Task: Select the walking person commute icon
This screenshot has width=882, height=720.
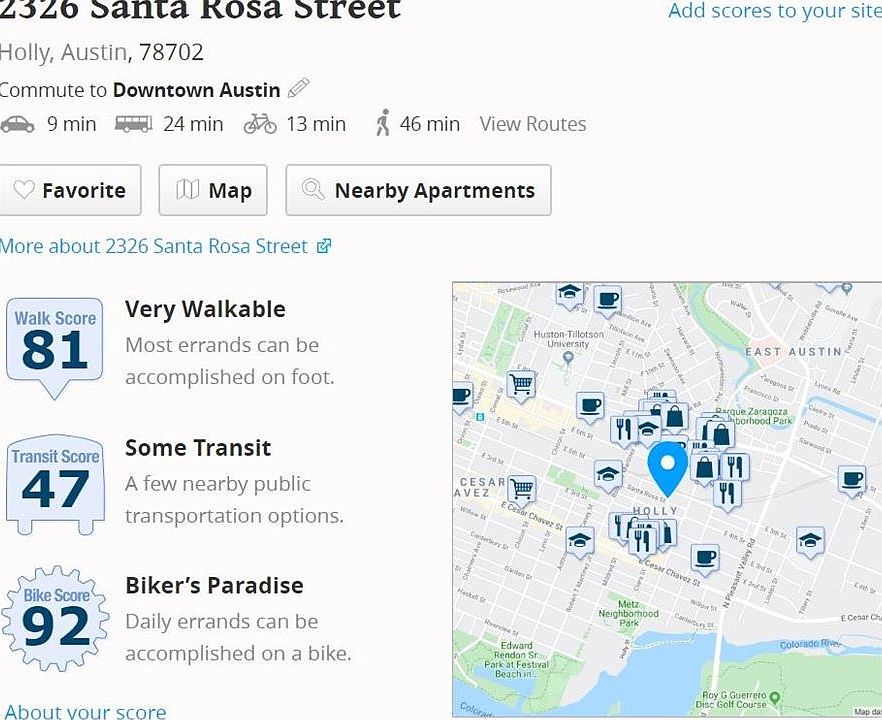Action: 382,124
